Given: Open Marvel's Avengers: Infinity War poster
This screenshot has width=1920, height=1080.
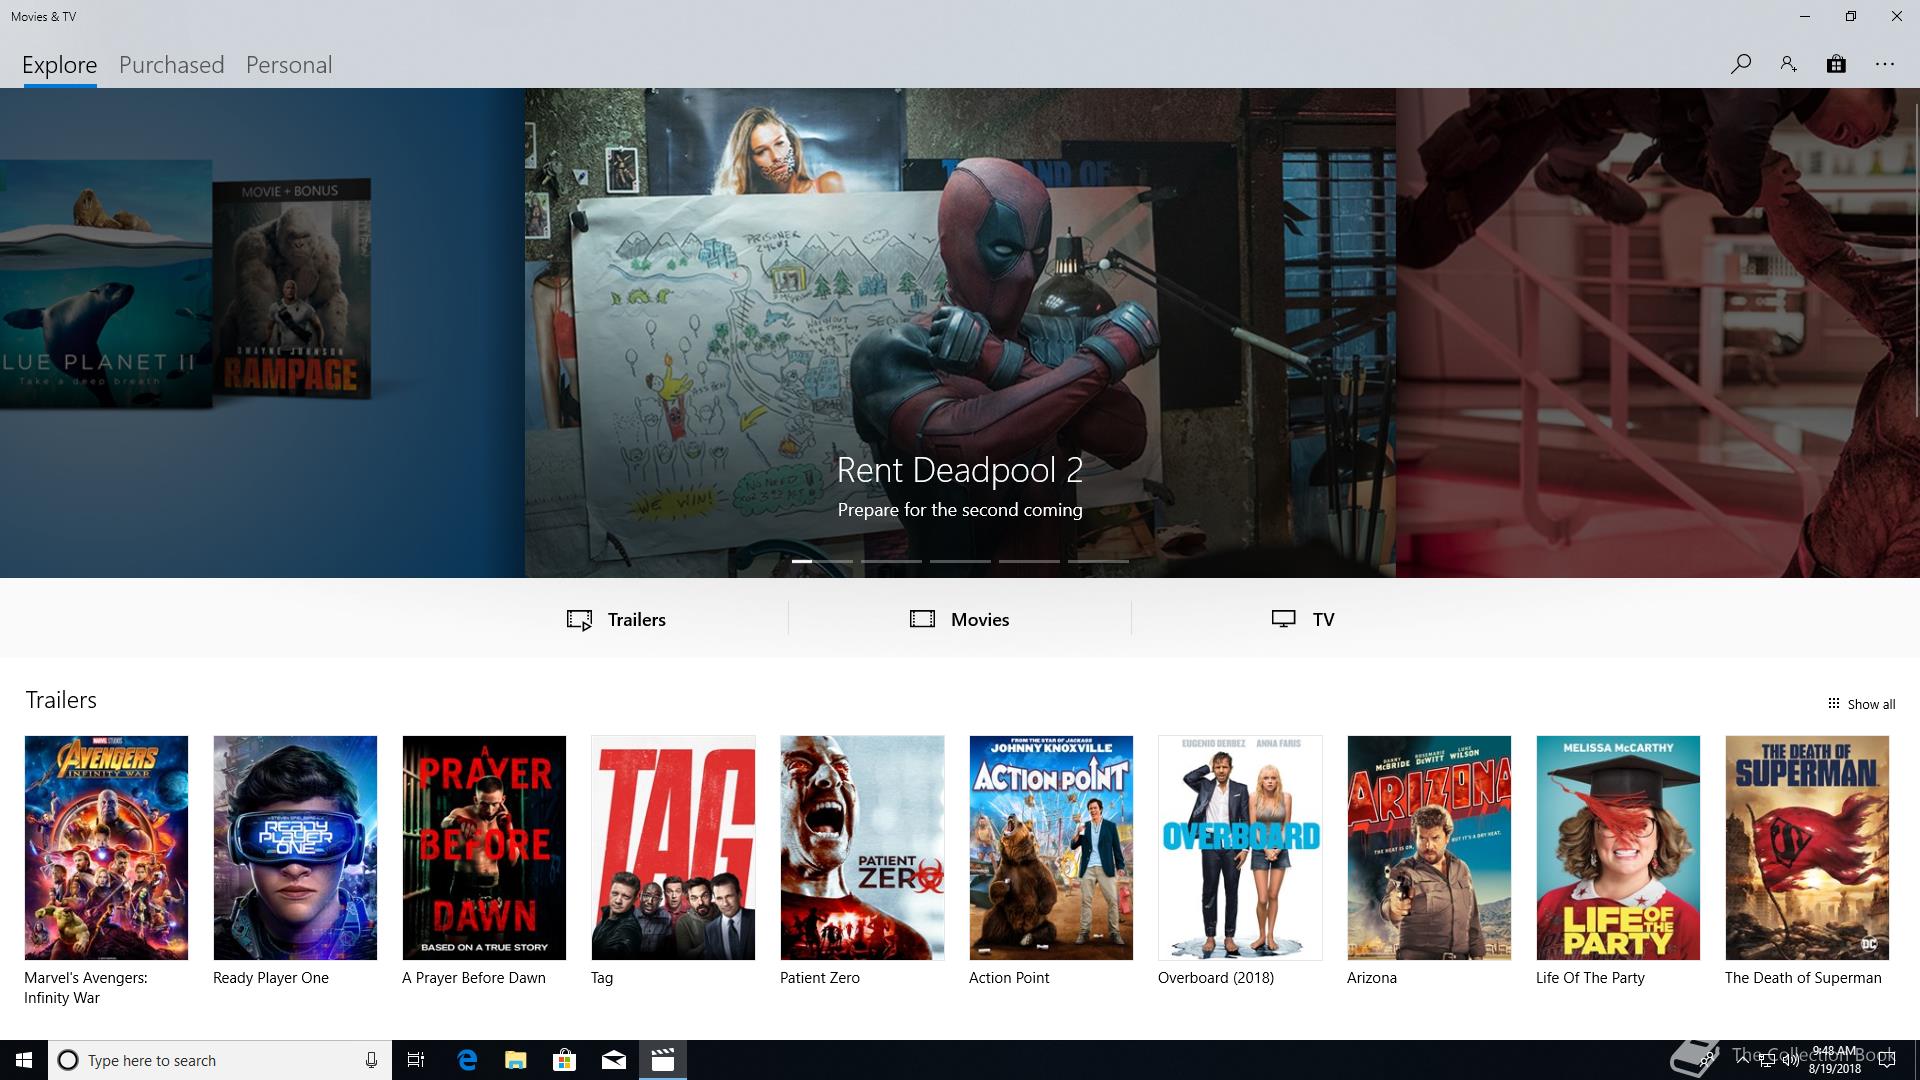Looking at the screenshot, I should click(106, 848).
